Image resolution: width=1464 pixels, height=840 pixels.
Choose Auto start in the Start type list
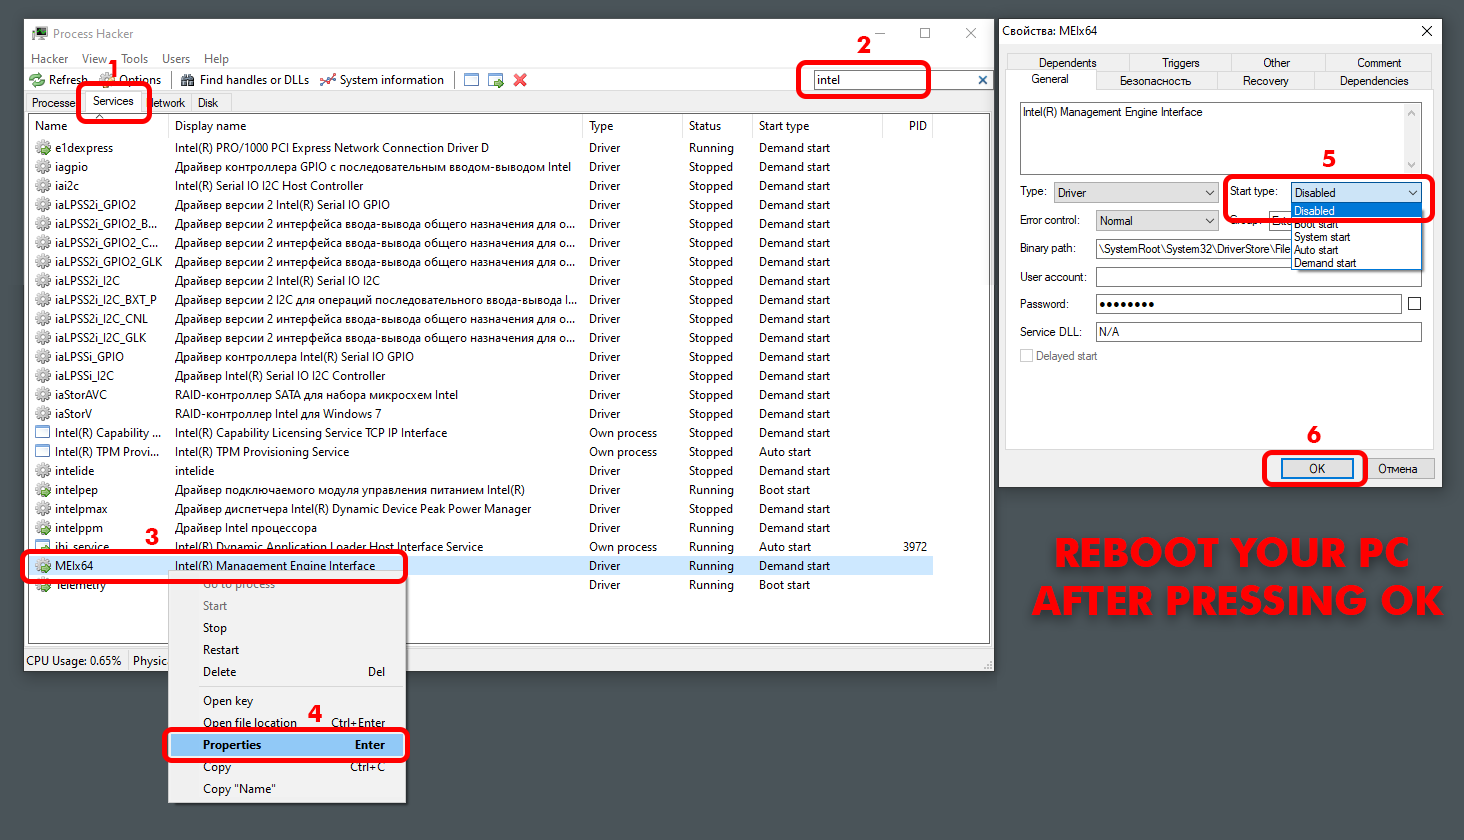click(1356, 250)
